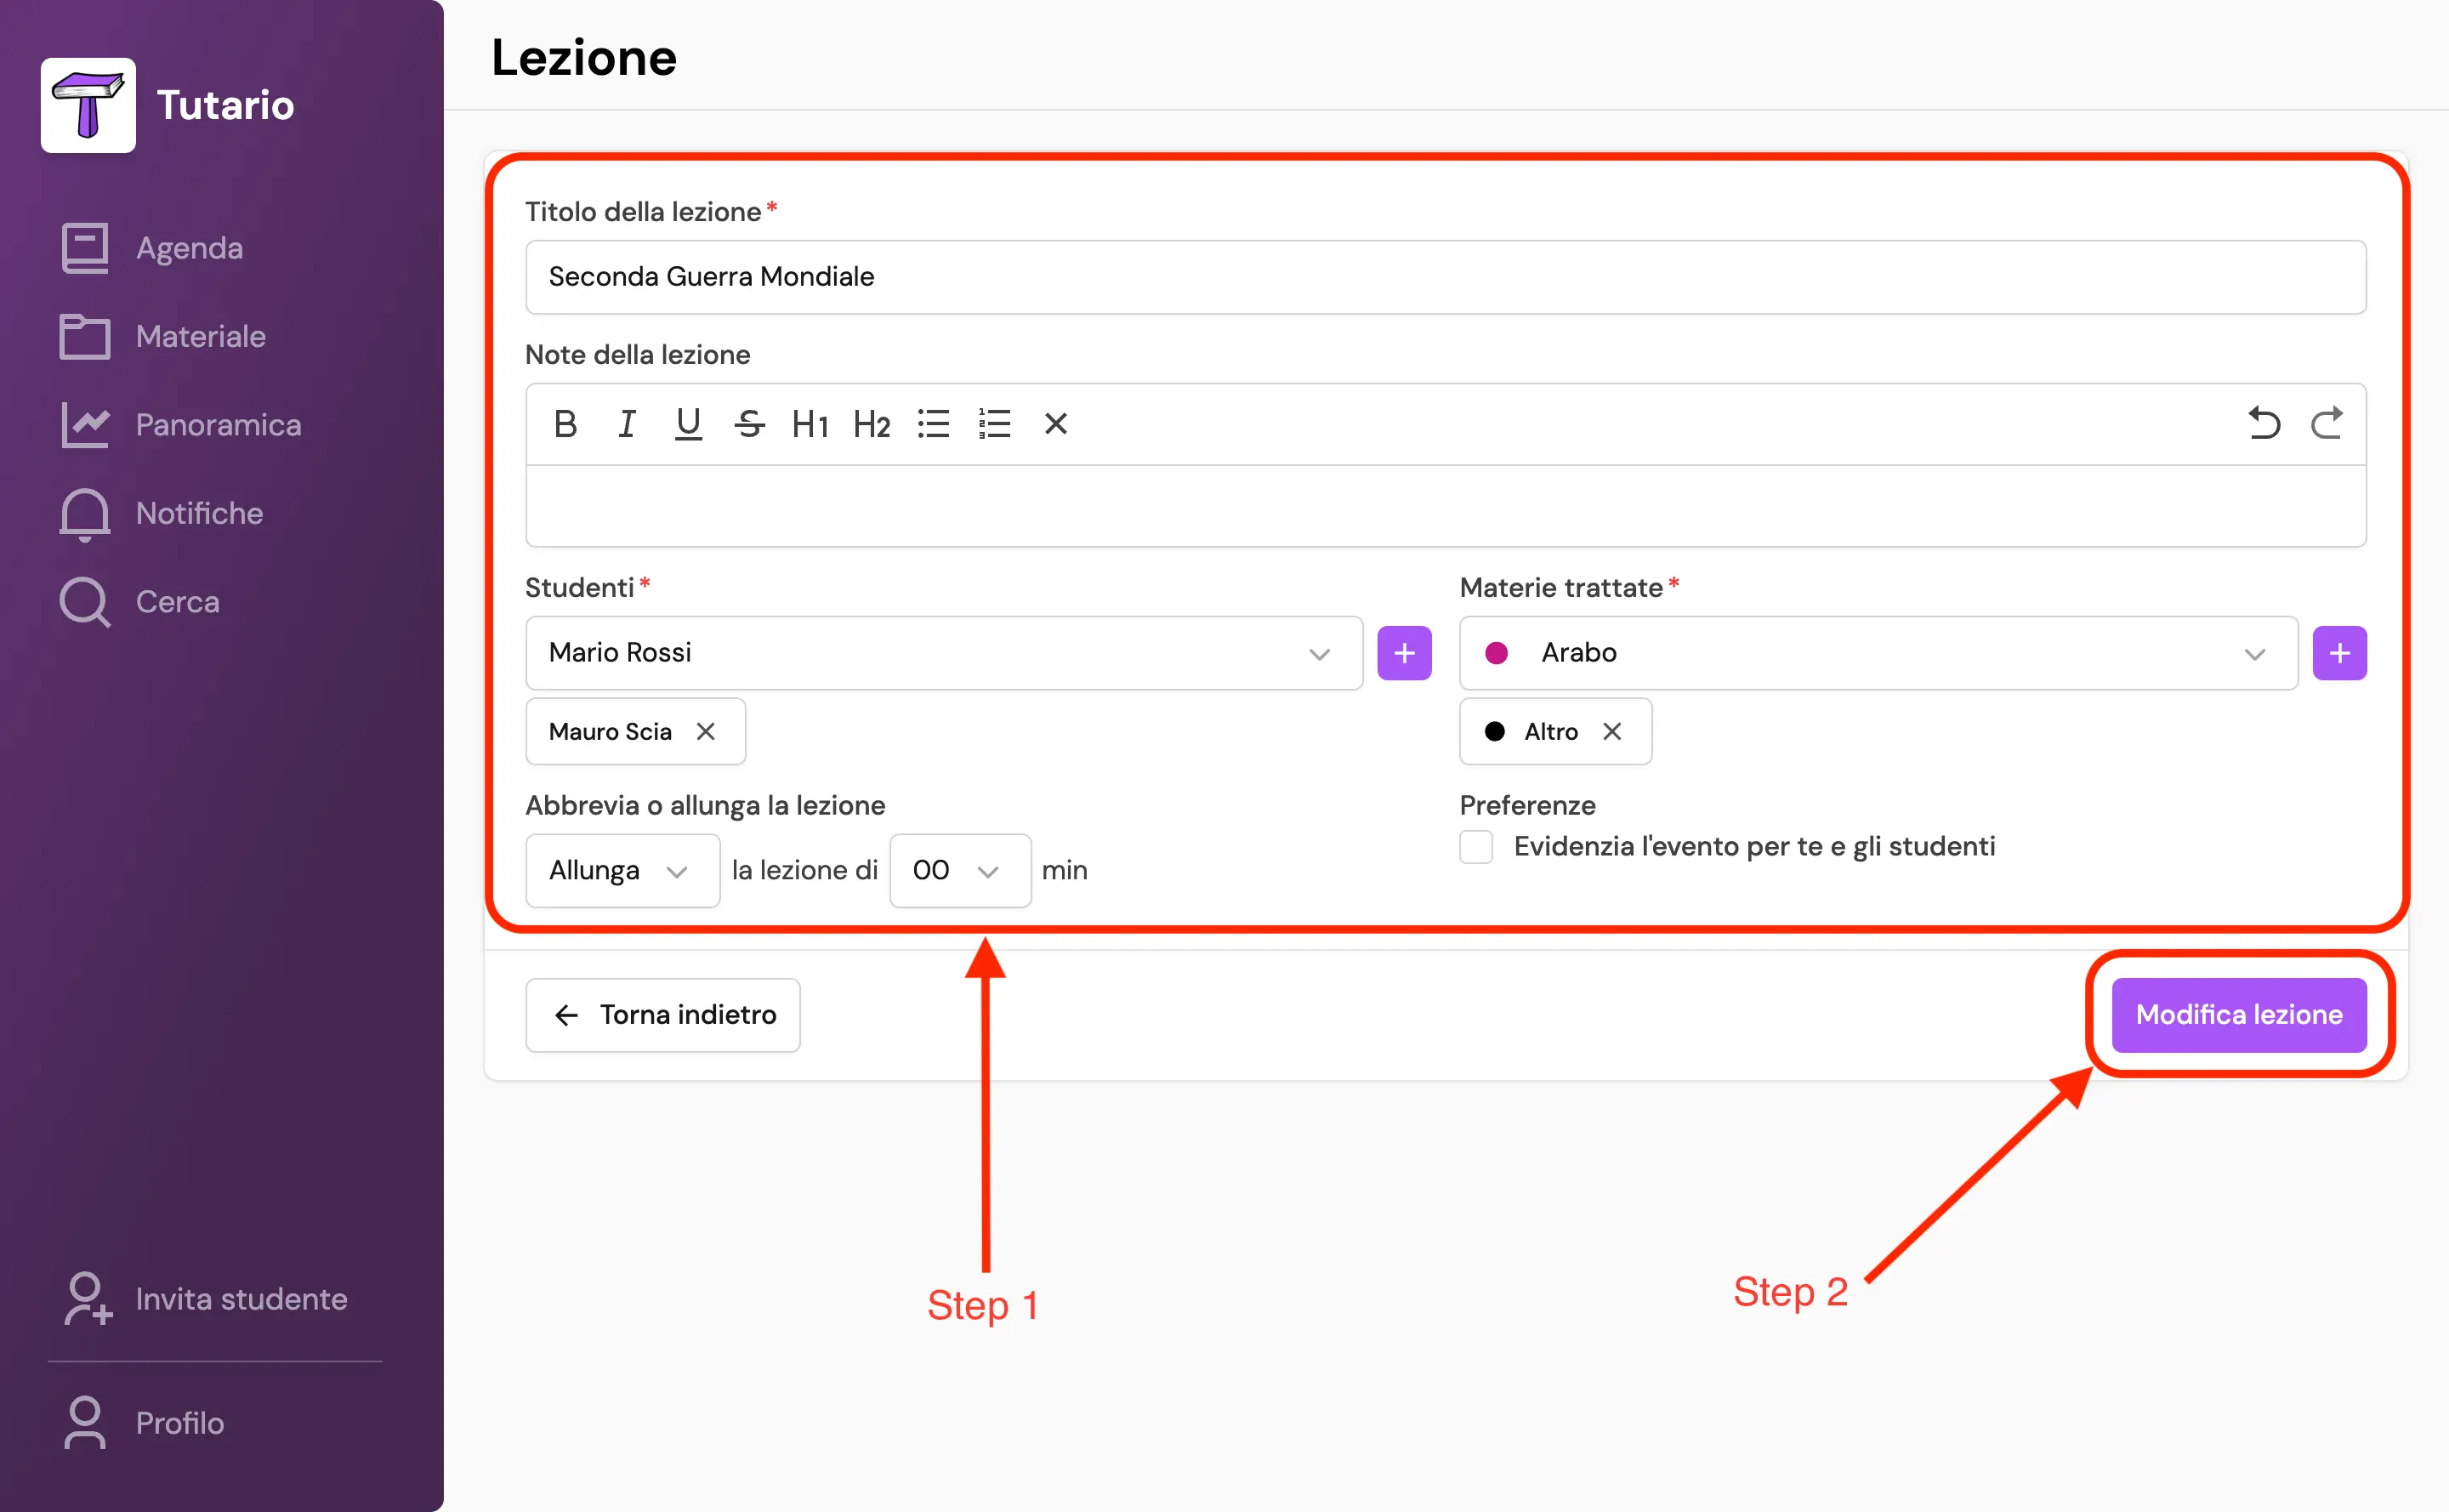Remove the Altro subject tag

(1612, 732)
